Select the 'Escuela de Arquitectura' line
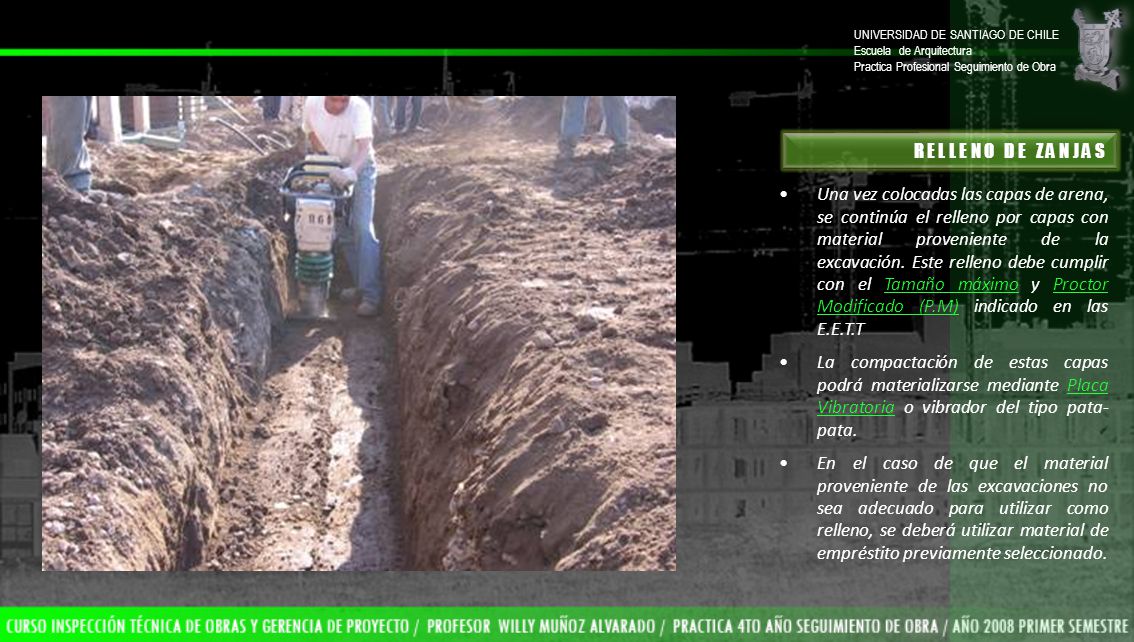Image resolution: width=1134 pixels, height=642 pixels. coord(913,51)
